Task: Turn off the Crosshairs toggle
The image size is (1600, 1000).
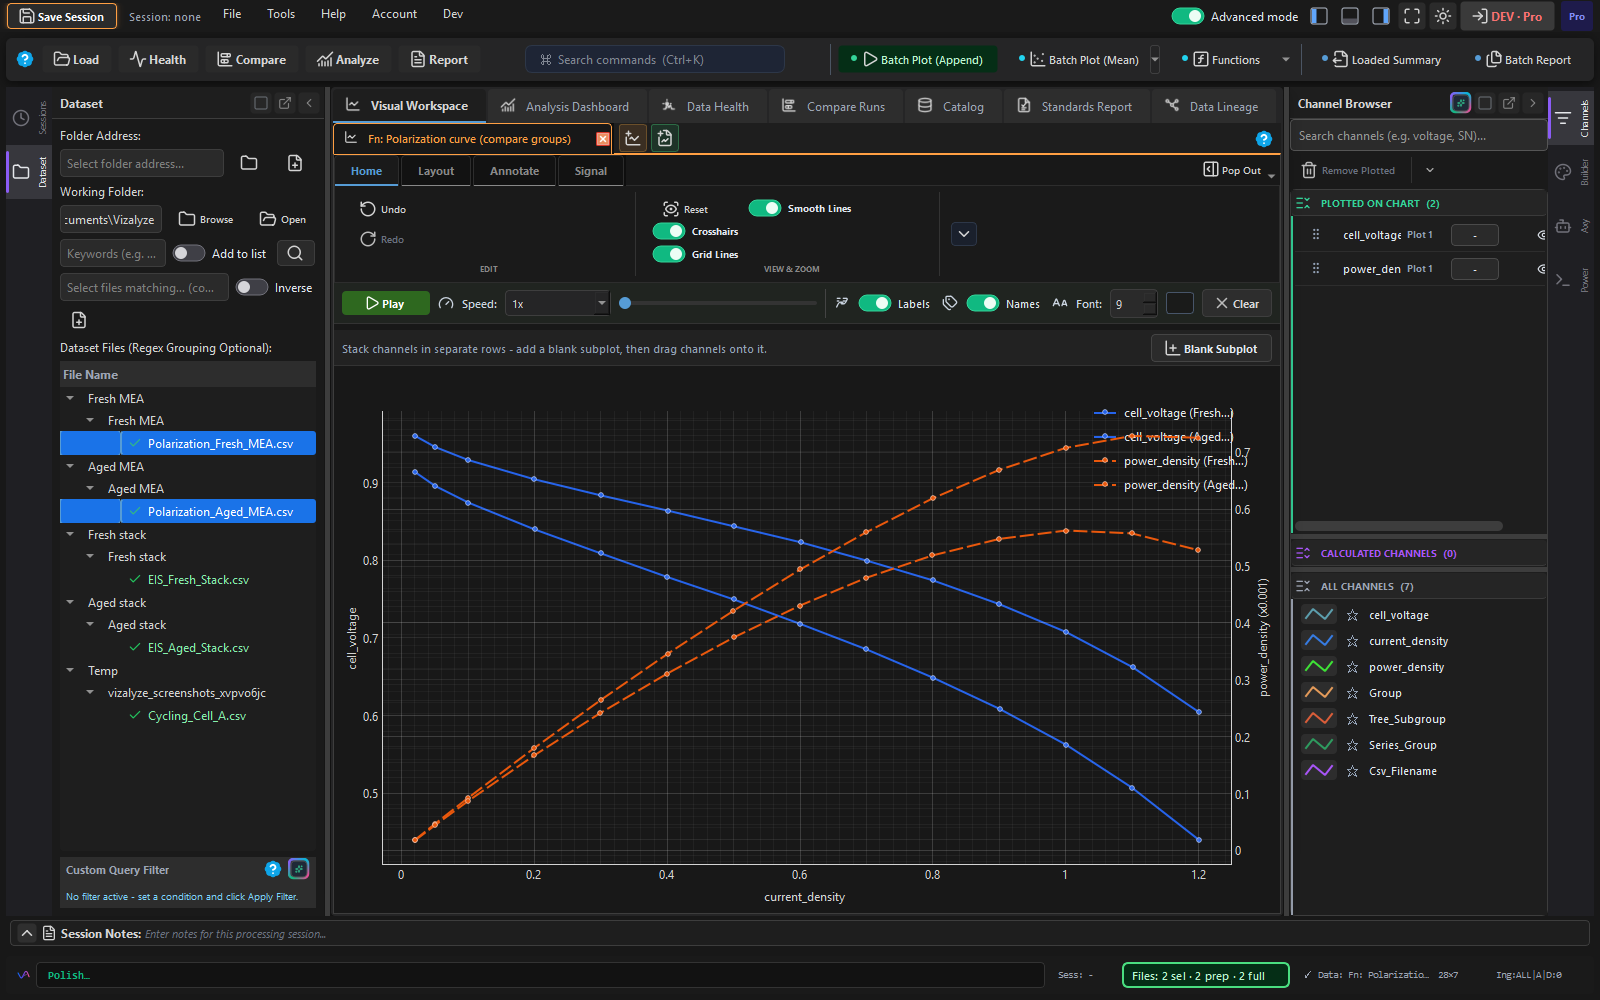Action: [669, 231]
